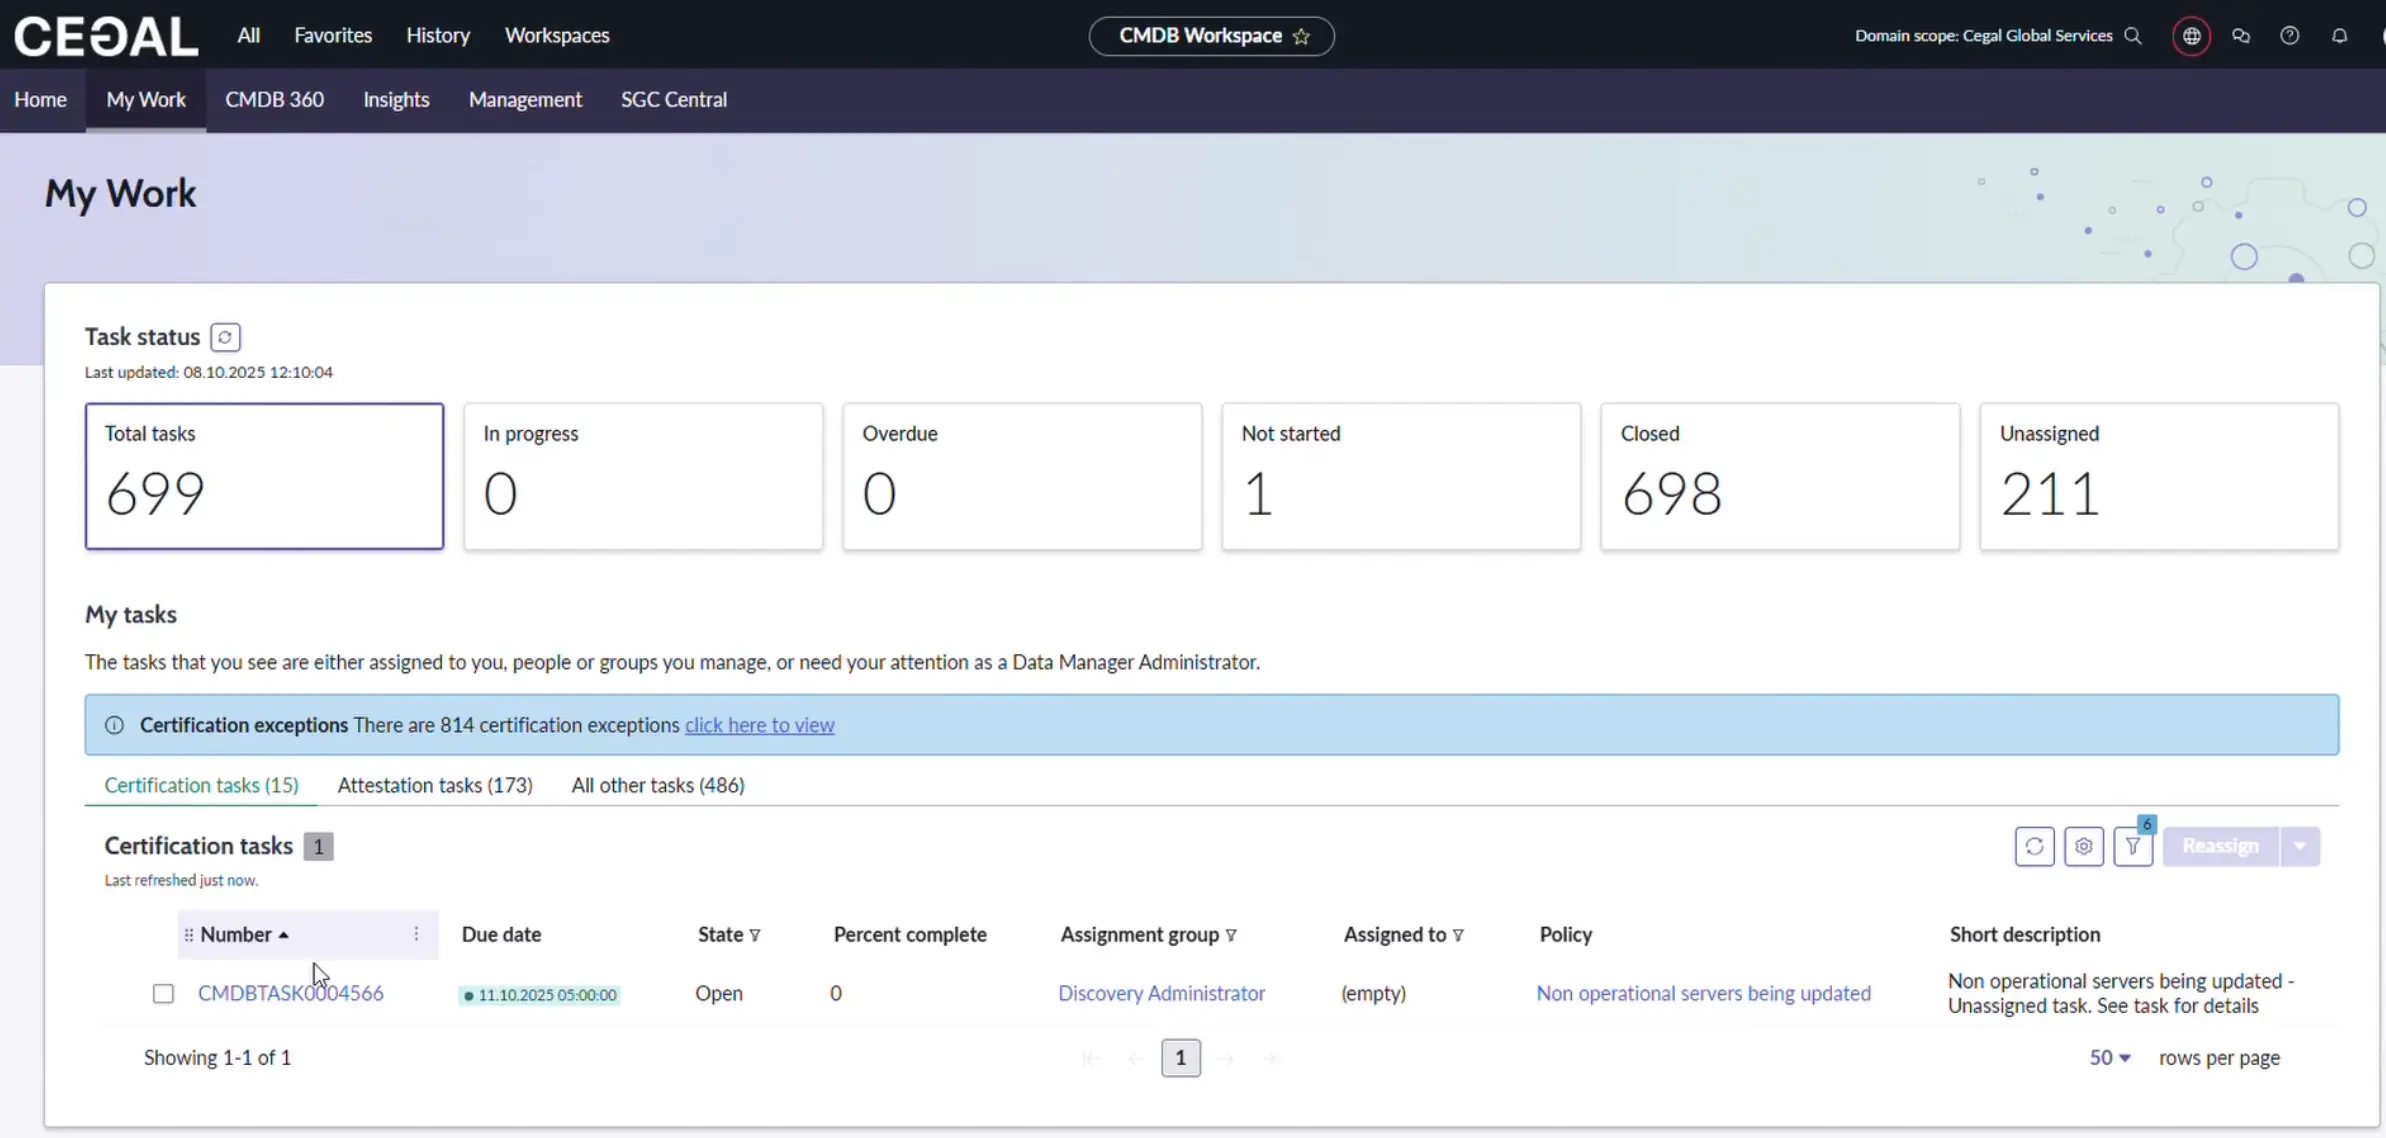This screenshot has width=2386, height=1138.
Task: Open the filter panel funnel icon
Action: 2133,846
